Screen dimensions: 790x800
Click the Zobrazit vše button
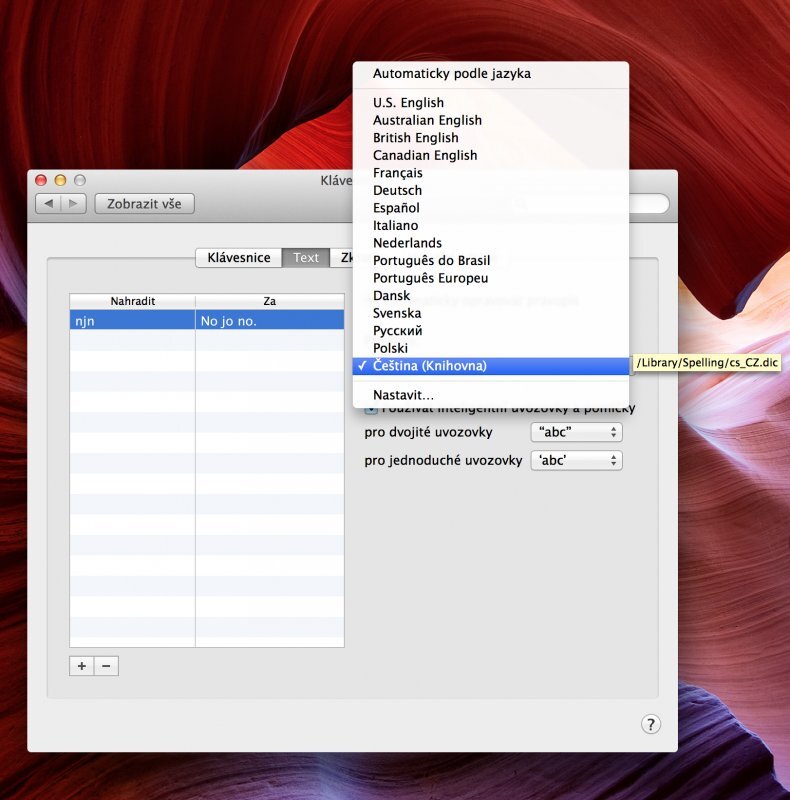point(144,204)
